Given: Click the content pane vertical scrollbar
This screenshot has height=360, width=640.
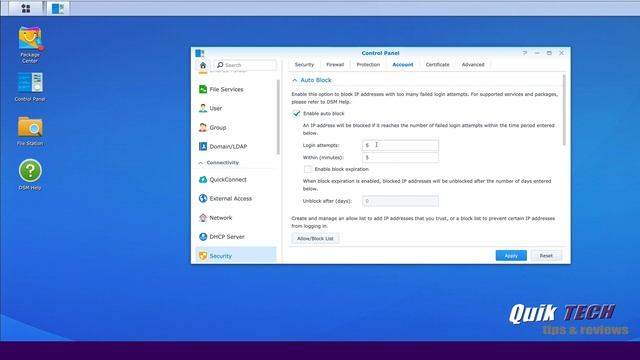Looking at the screenshot, I should pyautogui.click(x=564, y=109).
